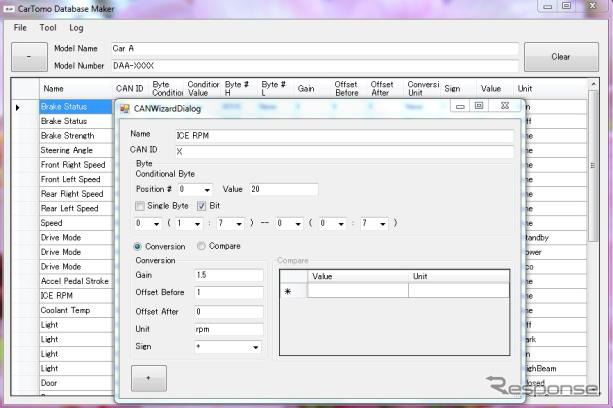
Task: Click the Gain field showing 1.5
Action: 229,275
